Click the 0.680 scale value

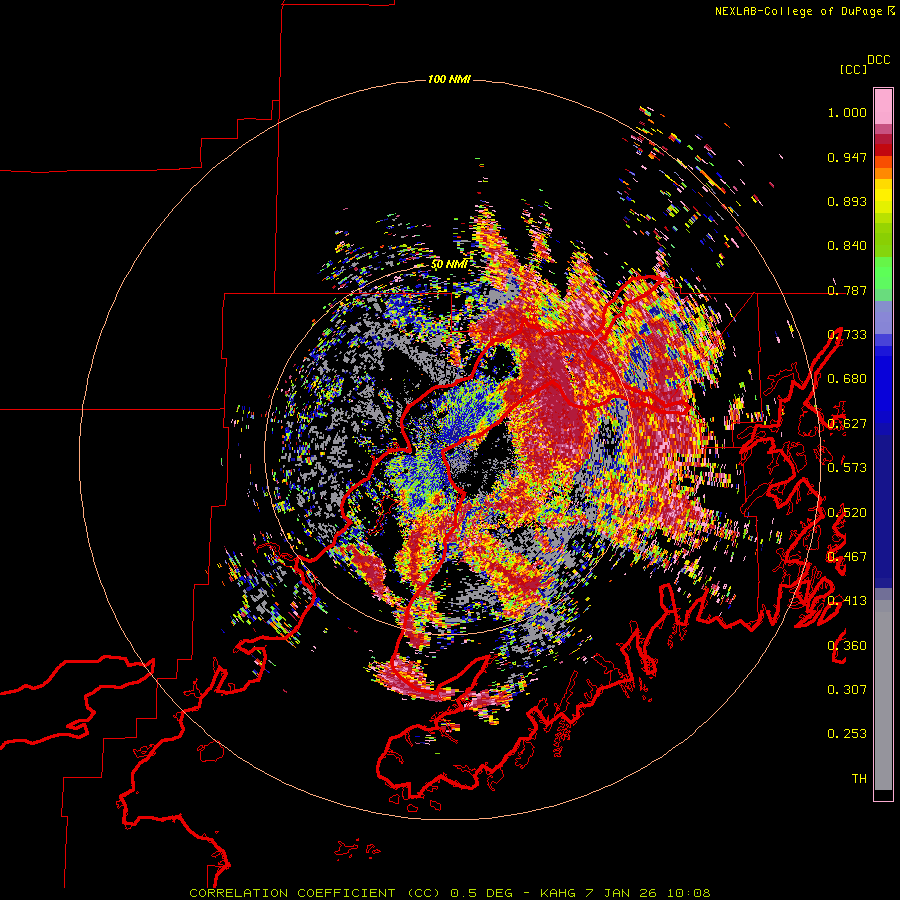click(847, 379)
